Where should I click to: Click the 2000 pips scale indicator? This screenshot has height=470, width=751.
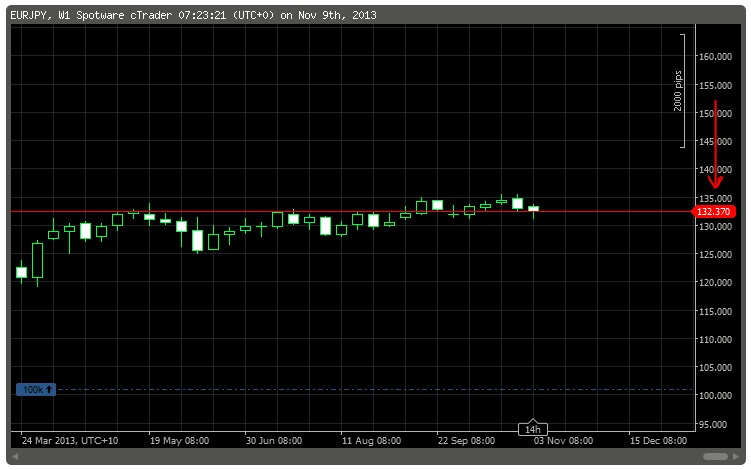(679, 91)
